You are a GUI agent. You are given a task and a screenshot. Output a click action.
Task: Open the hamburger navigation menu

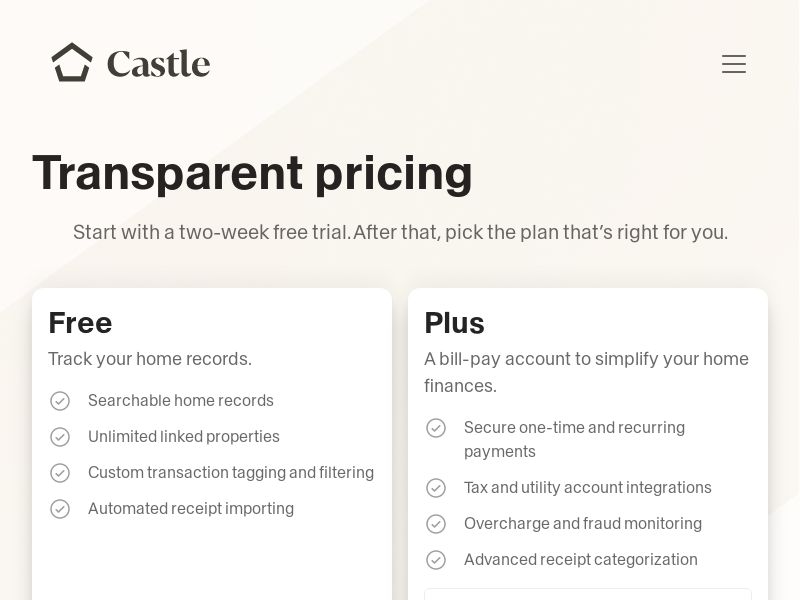tap(734, 64)
